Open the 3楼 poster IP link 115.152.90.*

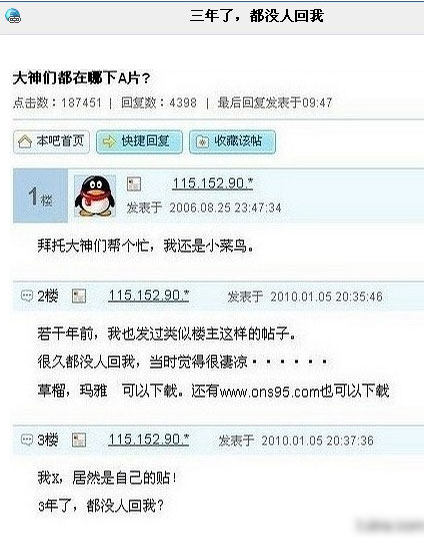149,440
